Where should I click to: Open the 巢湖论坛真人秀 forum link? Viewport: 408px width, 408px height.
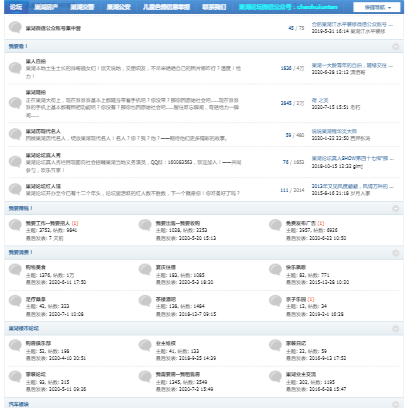(43, 155)
